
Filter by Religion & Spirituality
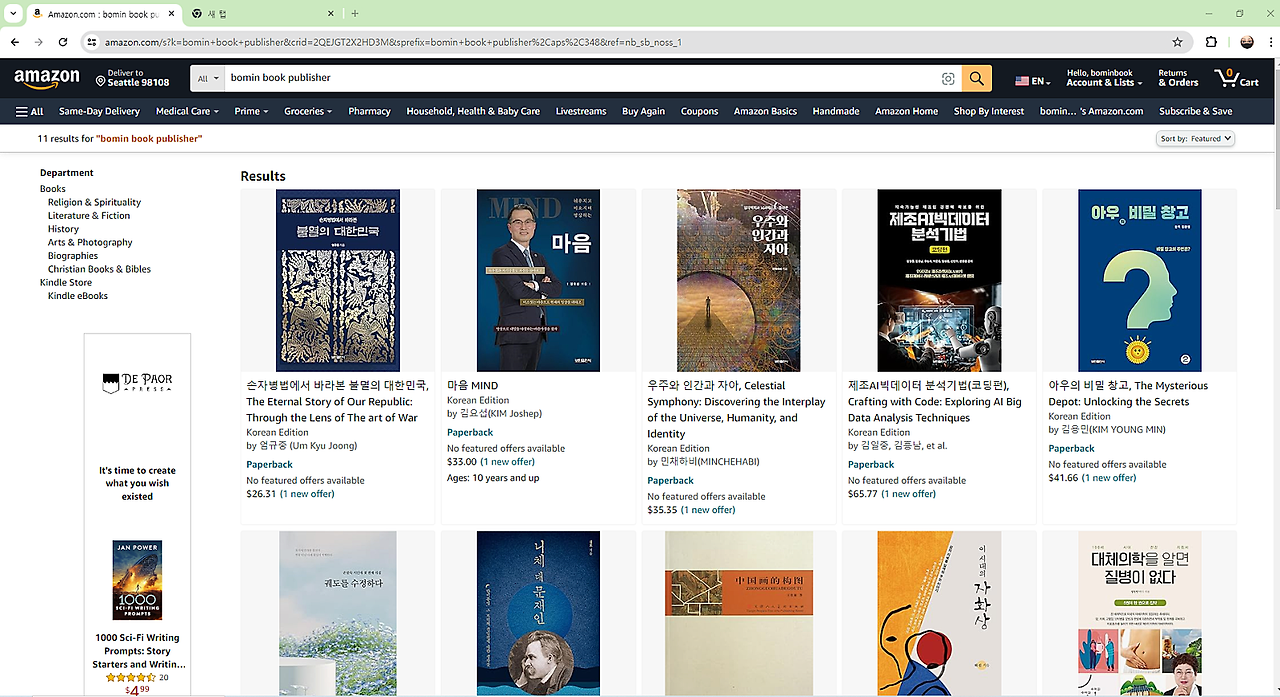[94, 202]
